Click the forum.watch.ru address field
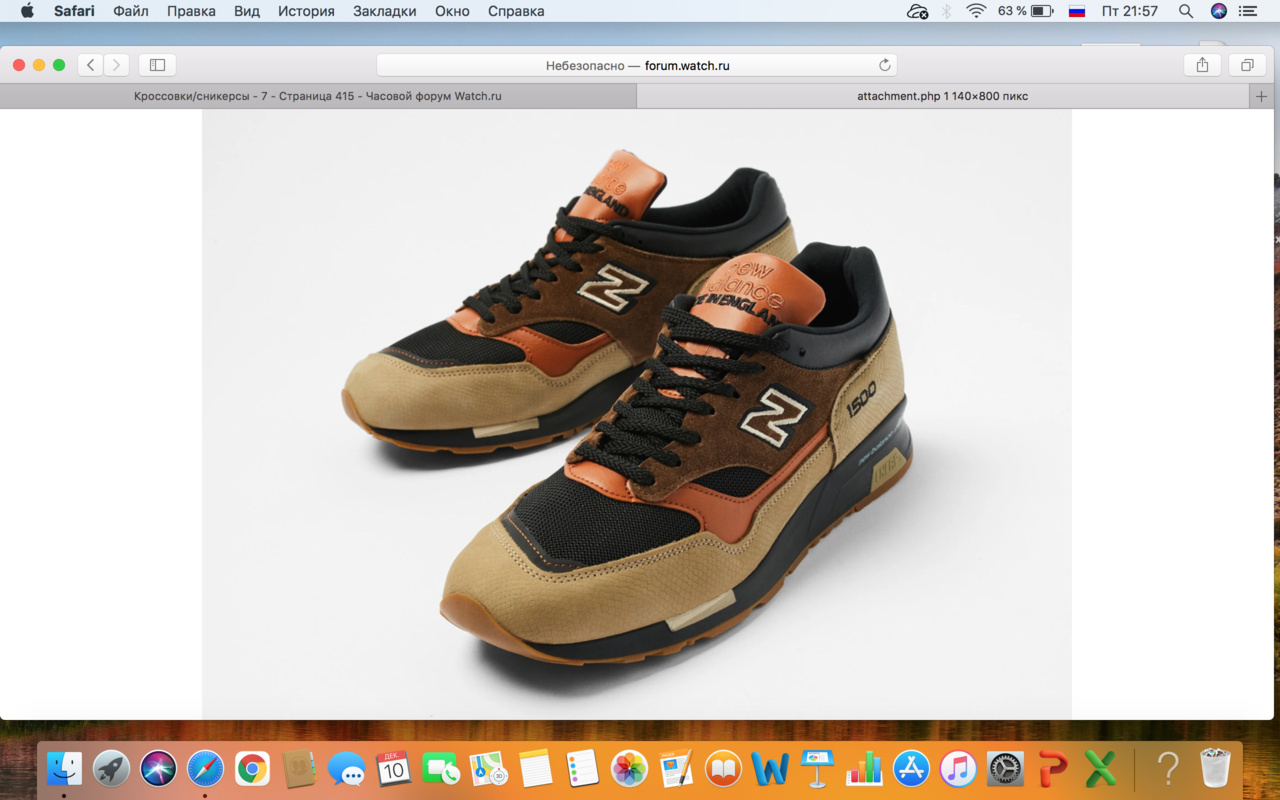Screen dimensions: 1280x800 point(637,65)
